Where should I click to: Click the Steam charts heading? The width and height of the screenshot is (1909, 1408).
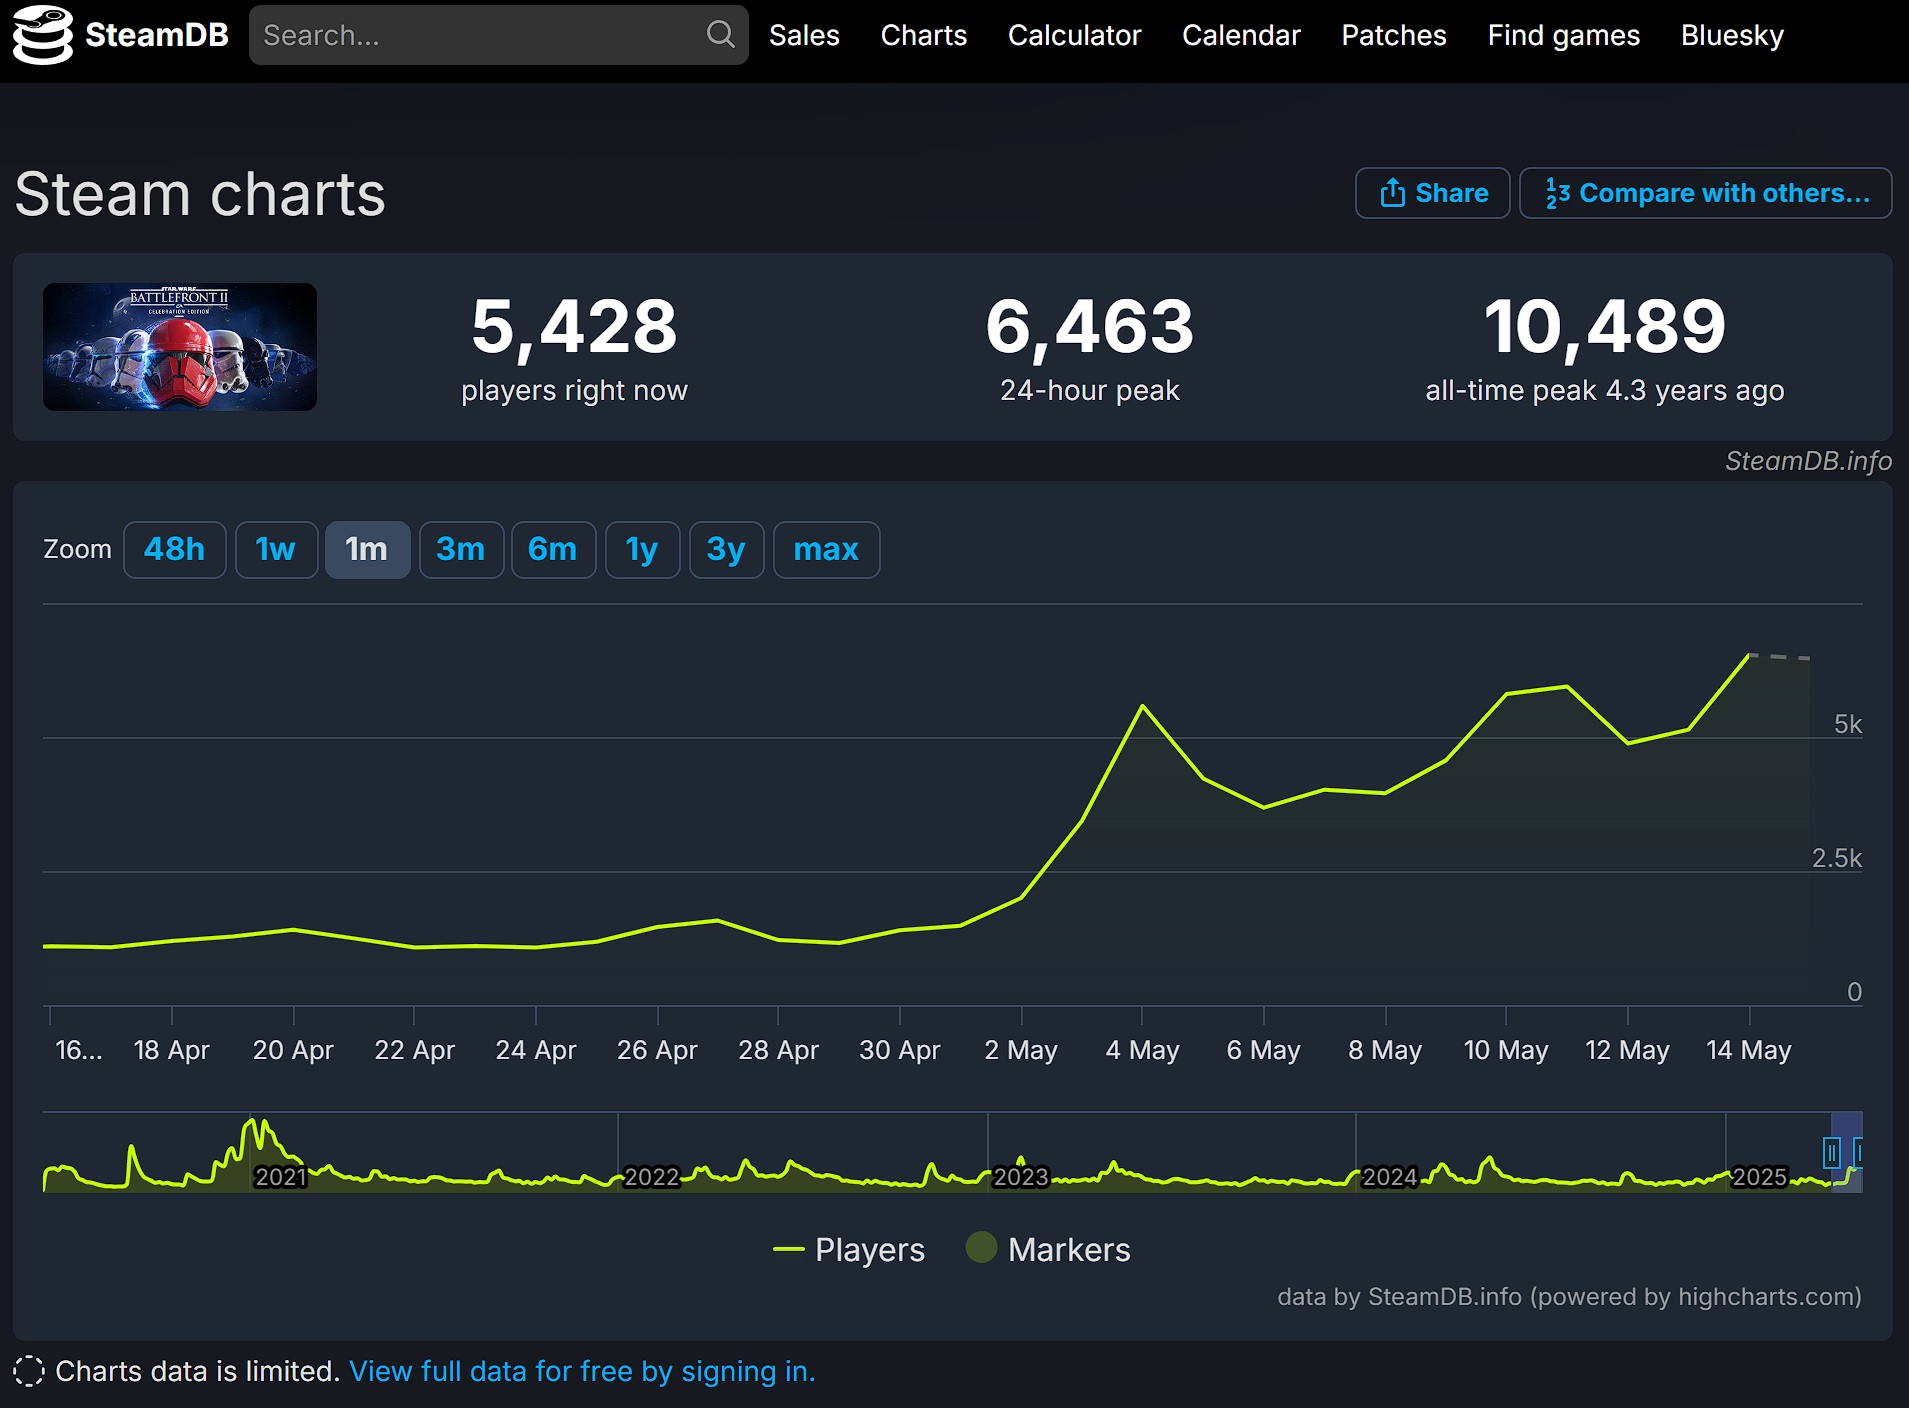pyautogui.click(x=200, y=194)
